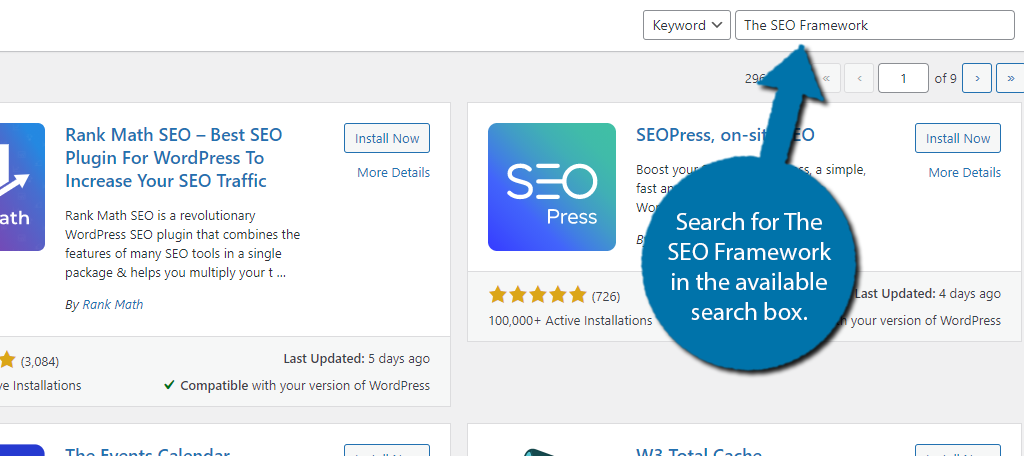Click the SEOPress plugin logo
This screenshot has height=456, width=1024.
[x=551, y=187]
